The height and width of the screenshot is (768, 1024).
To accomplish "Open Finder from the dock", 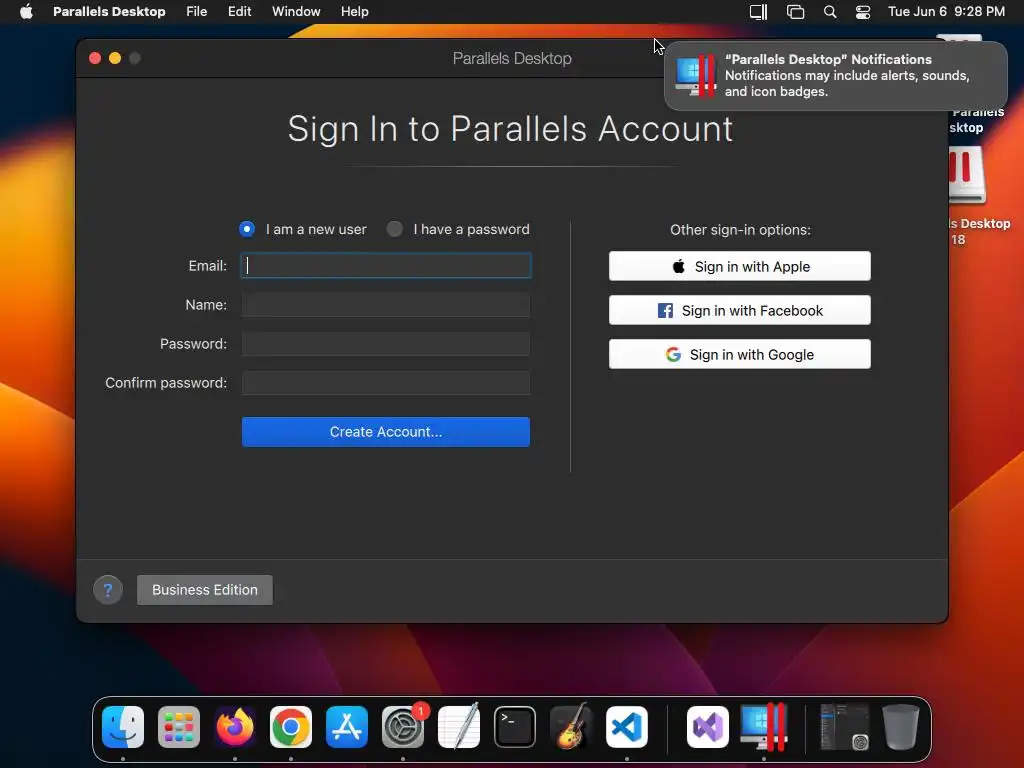I will [x=123, y=727].
